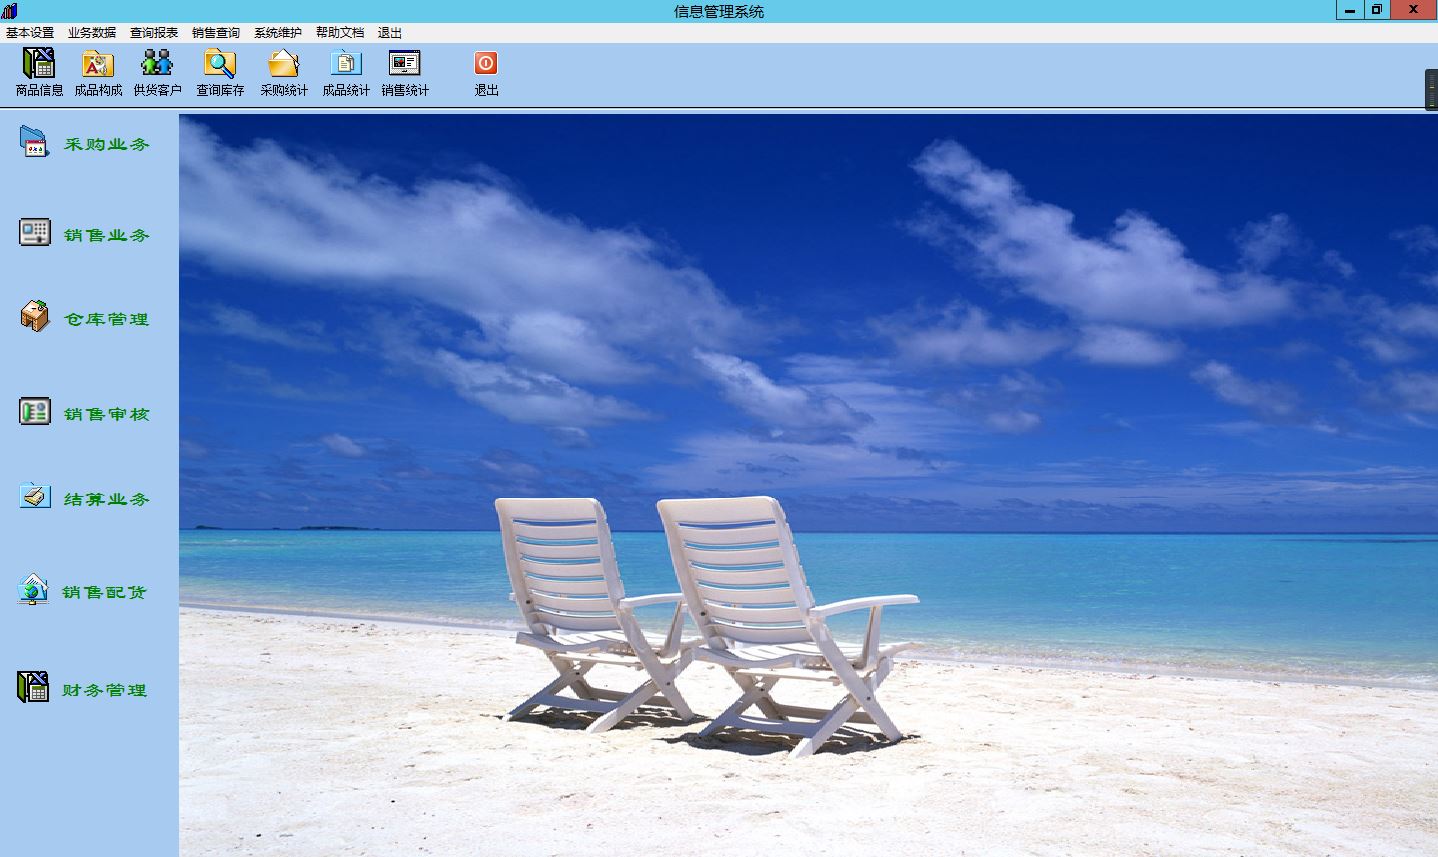Click the green 销售审核 label
Screen dimensions: 1438x857
coord(107,414)
